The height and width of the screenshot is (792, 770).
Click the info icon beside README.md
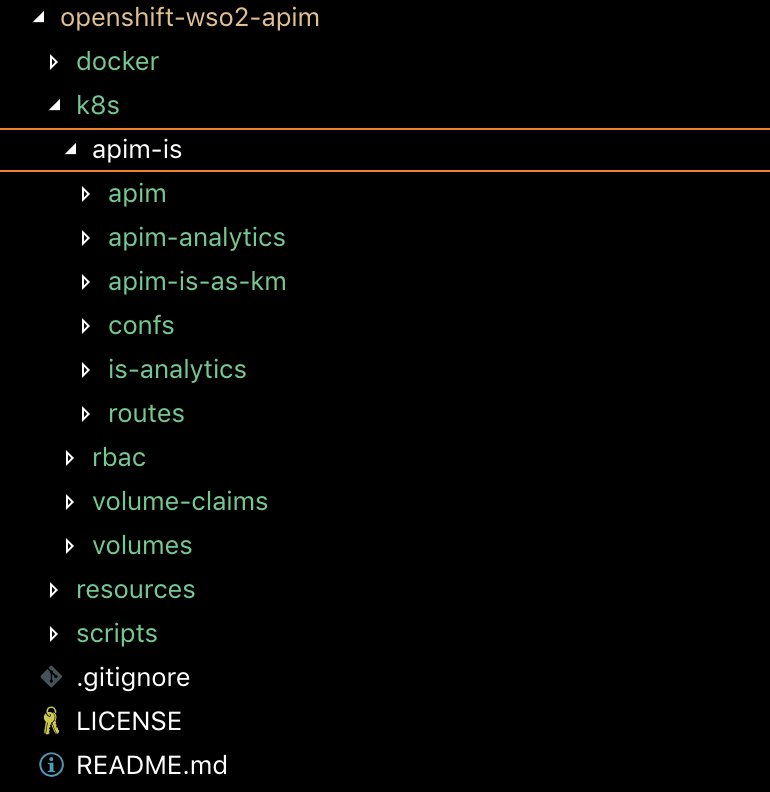point(51,765)
